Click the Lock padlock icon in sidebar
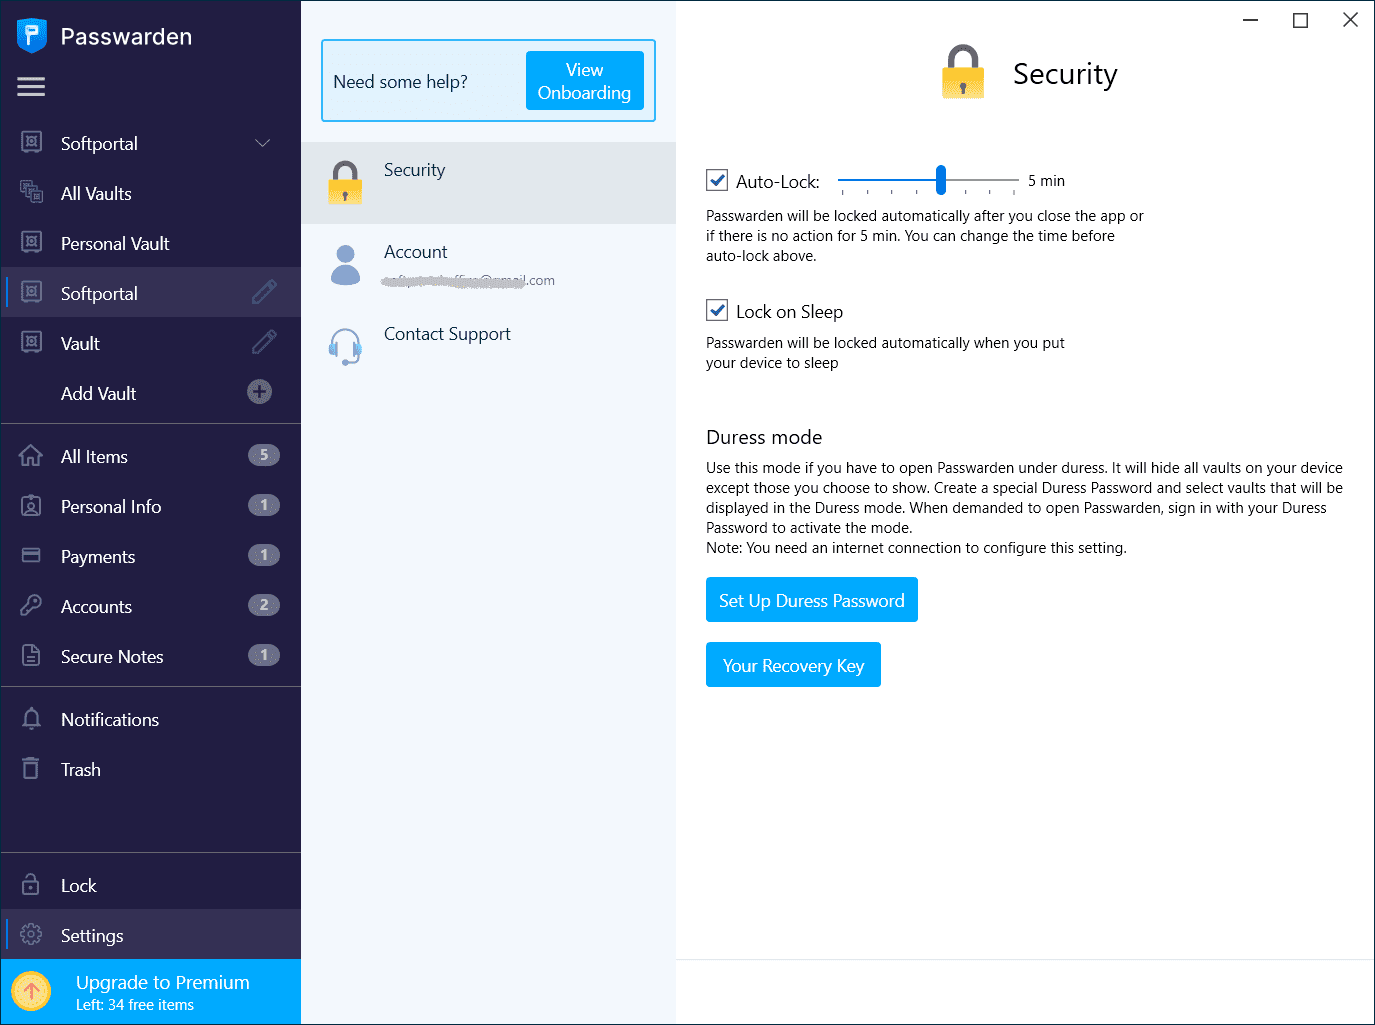The image size is (1375, 1025). click(31, 885)
